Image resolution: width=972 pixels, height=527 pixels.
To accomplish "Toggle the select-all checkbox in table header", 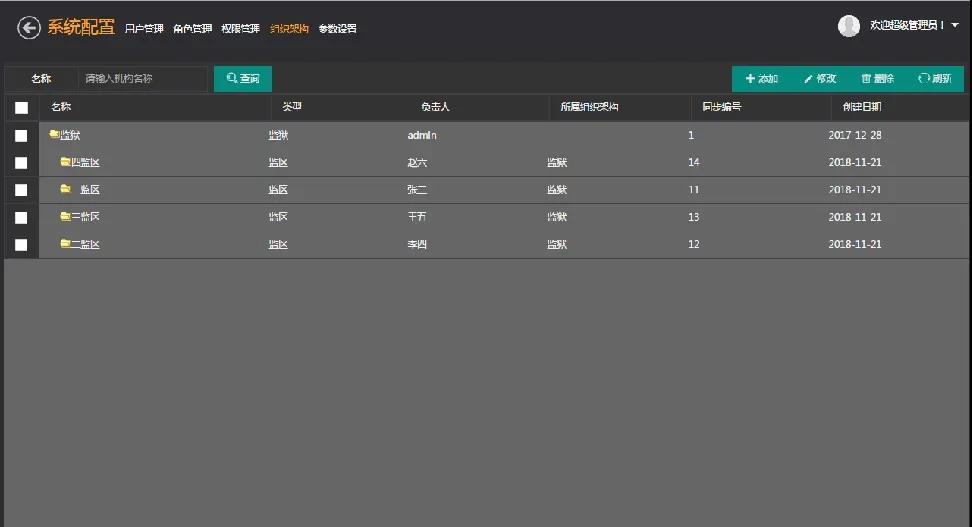I will click(21, 108).
